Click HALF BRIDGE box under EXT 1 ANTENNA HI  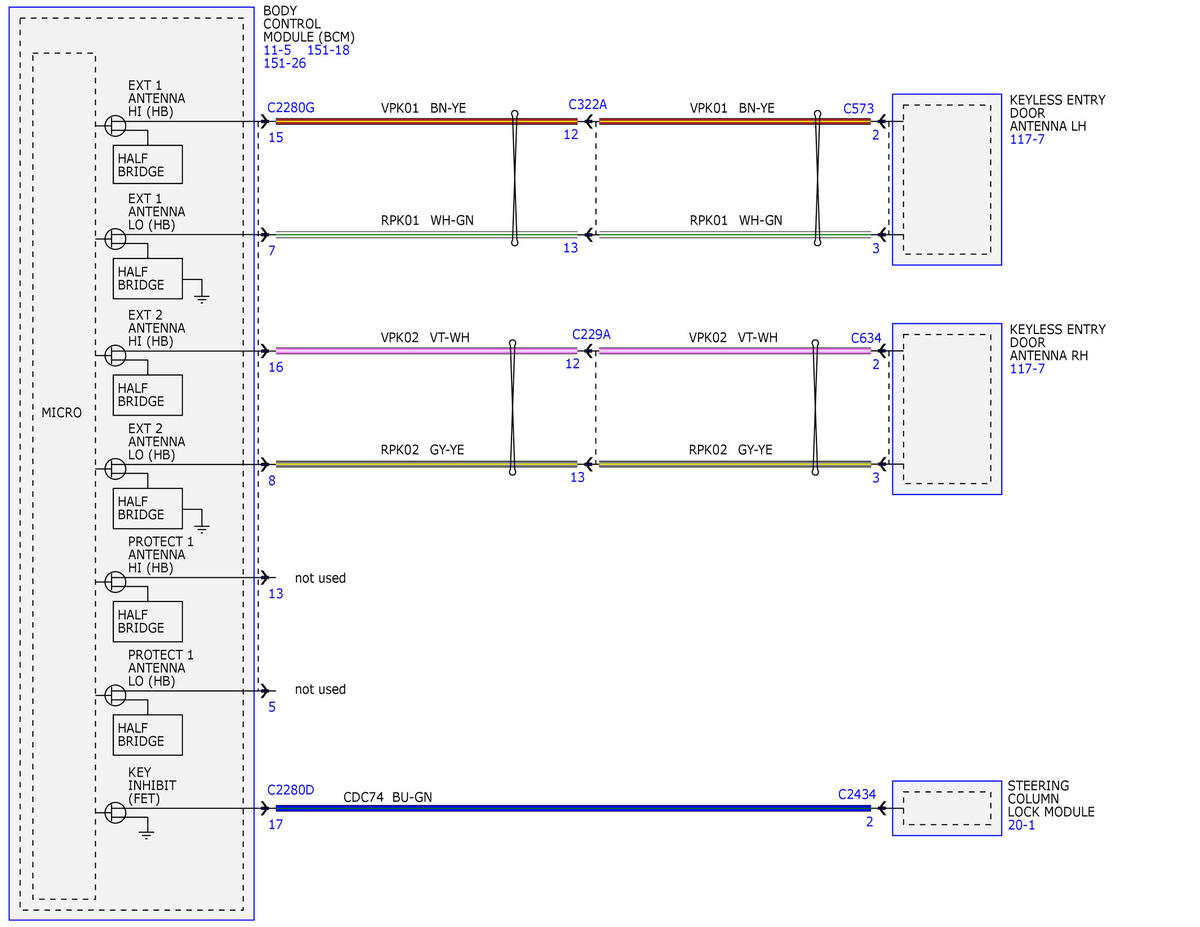(x=146, y=165)
